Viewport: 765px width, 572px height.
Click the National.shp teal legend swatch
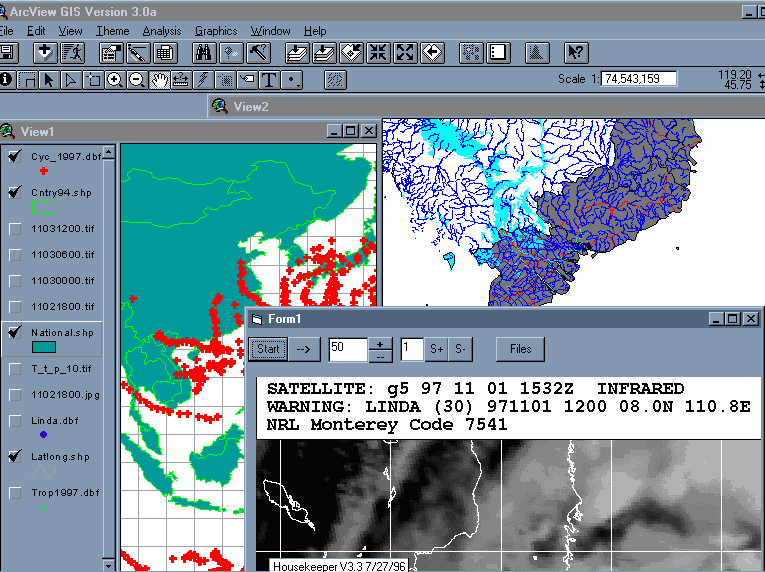pos(43,347)
